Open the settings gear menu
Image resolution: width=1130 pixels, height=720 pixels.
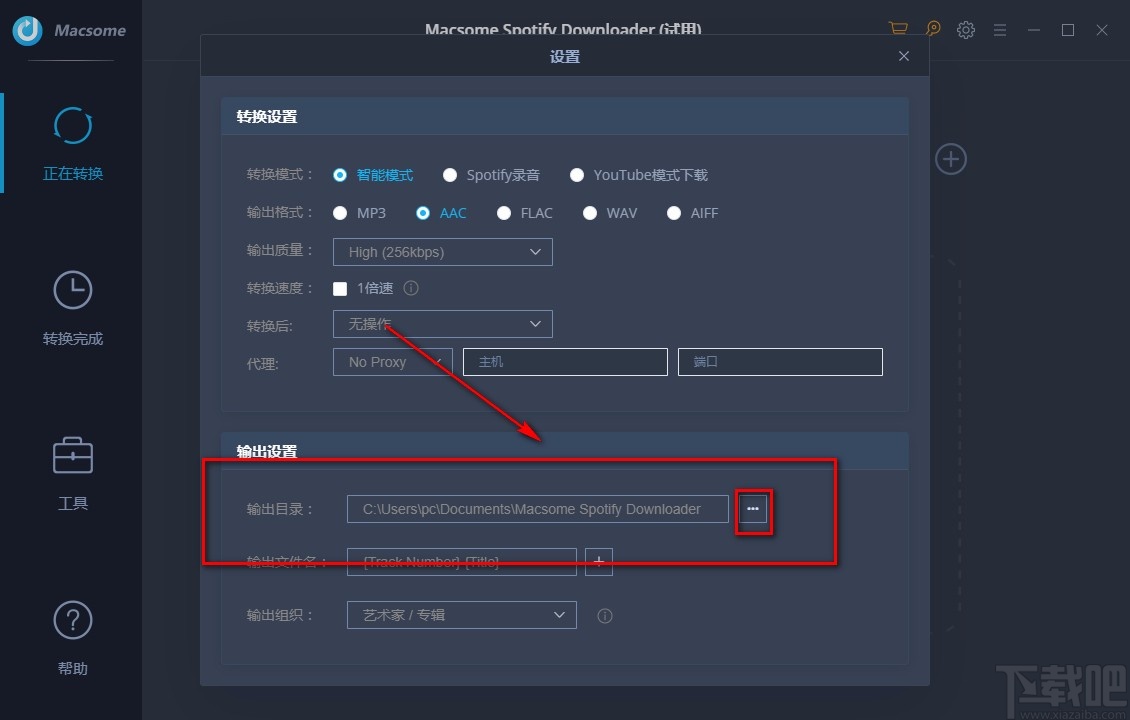click(x=965, y=30)
